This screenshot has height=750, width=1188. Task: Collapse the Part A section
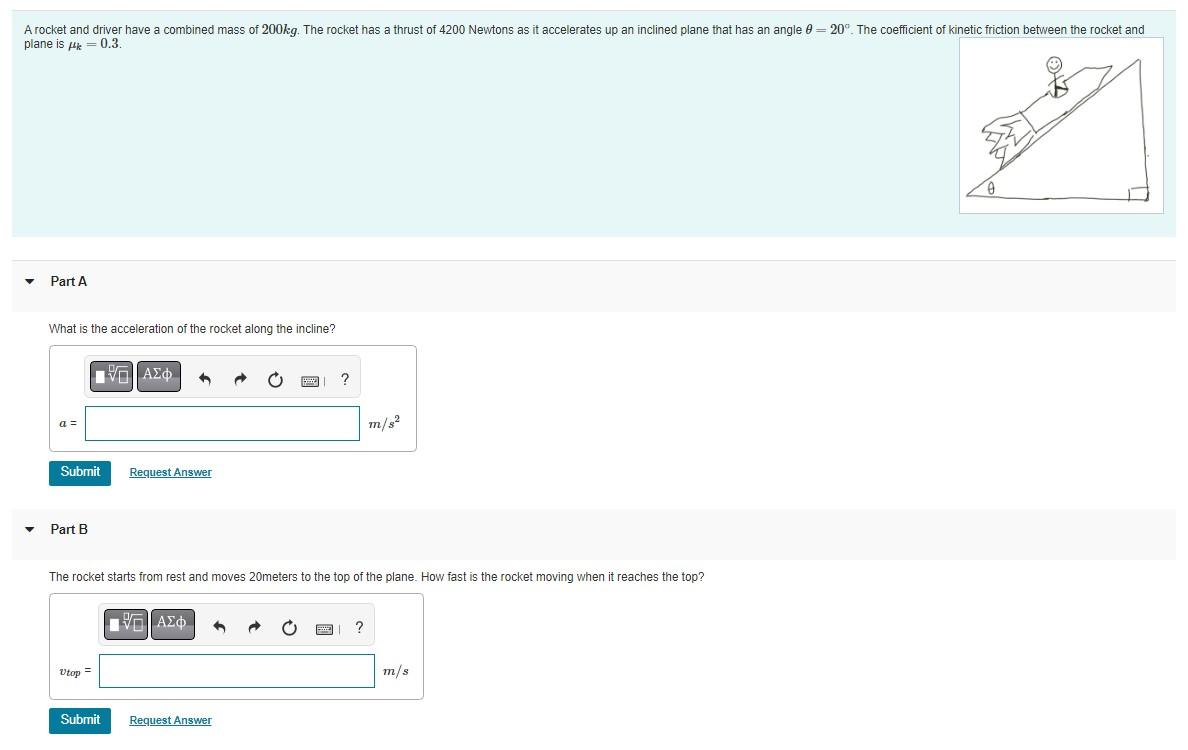30,281
